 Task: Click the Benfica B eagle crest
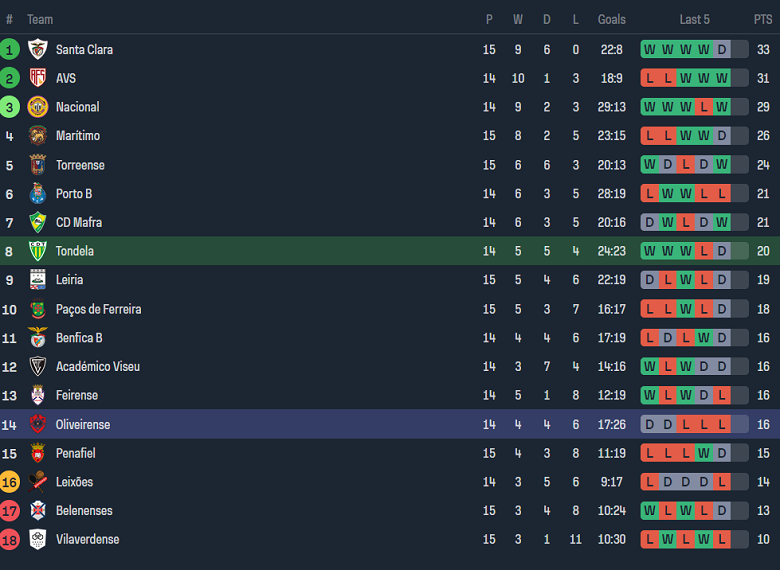pos(38,337)
